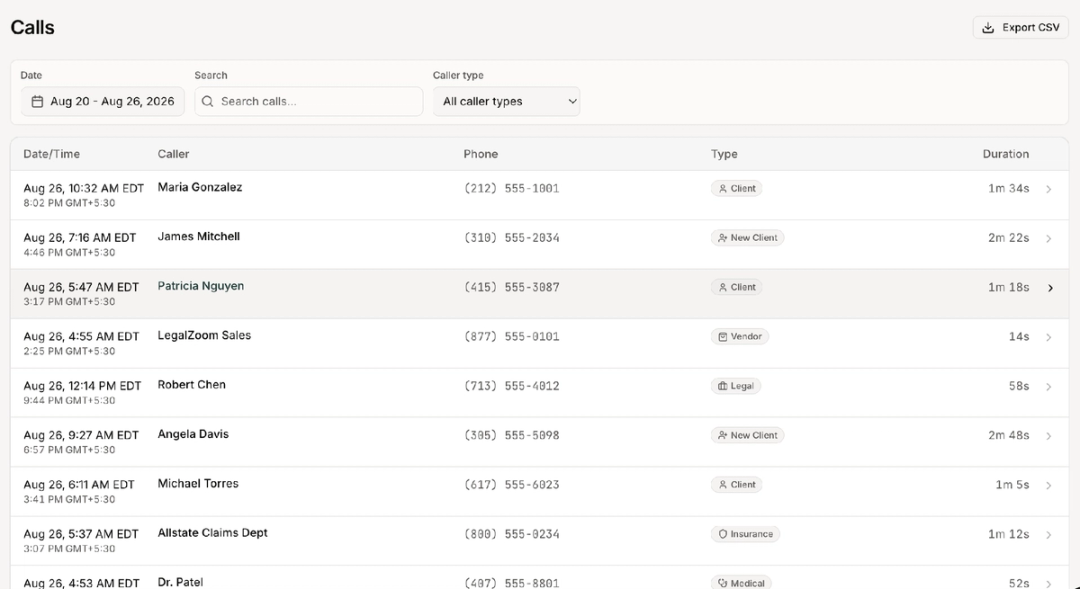Open the All caller types dropdown
1080x589 pixels.
click(506, 101)
